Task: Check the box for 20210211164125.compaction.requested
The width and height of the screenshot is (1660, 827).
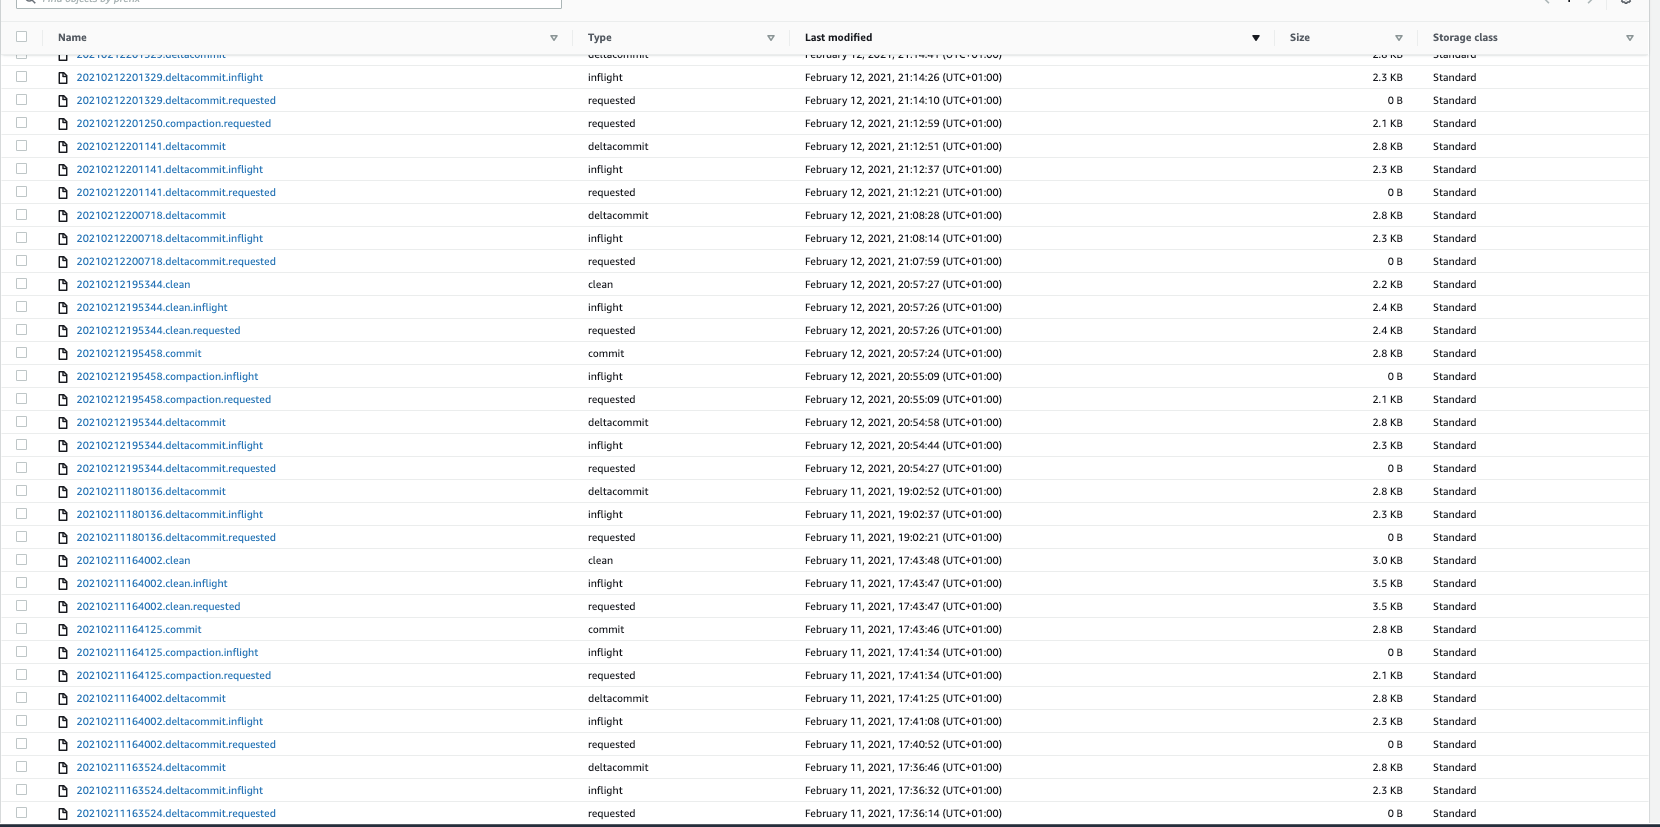Action: pyautogui.click(x=21, y=675)
